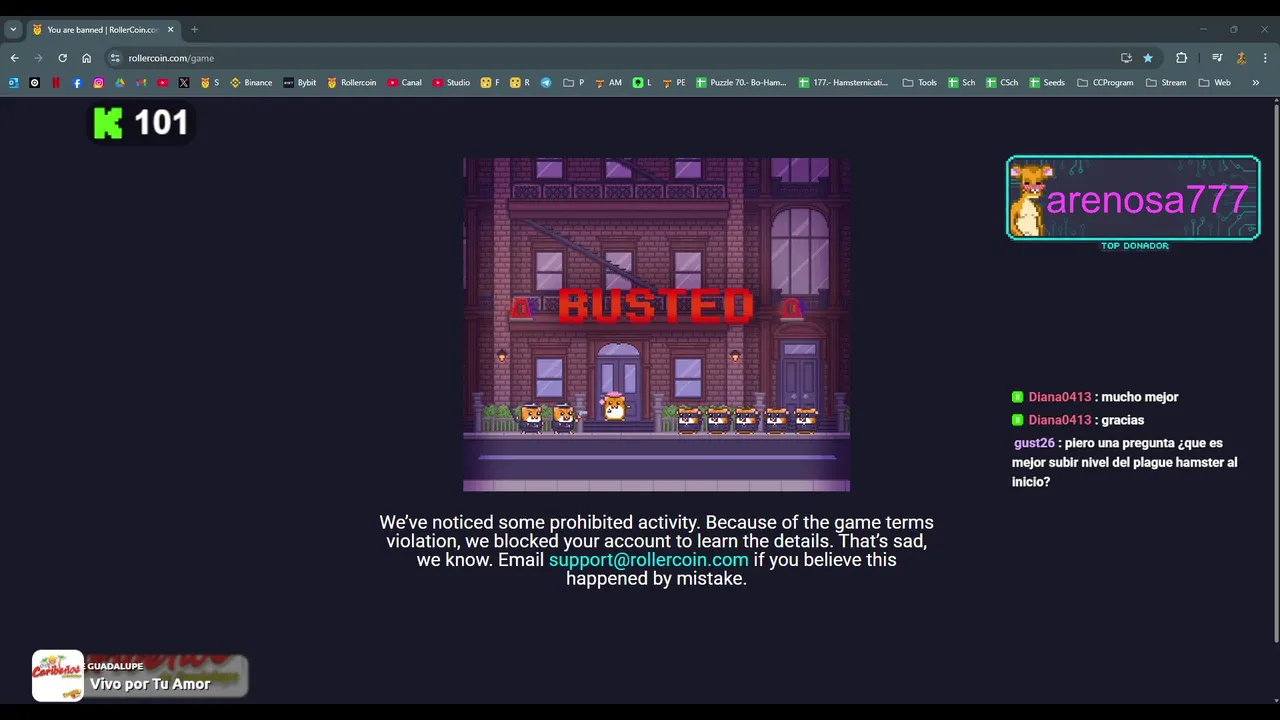Open the 'Puzzle 70.- Bo-Ham...' sheet bookmark
The image size is (1280, 720).
[x=742, y=83]
